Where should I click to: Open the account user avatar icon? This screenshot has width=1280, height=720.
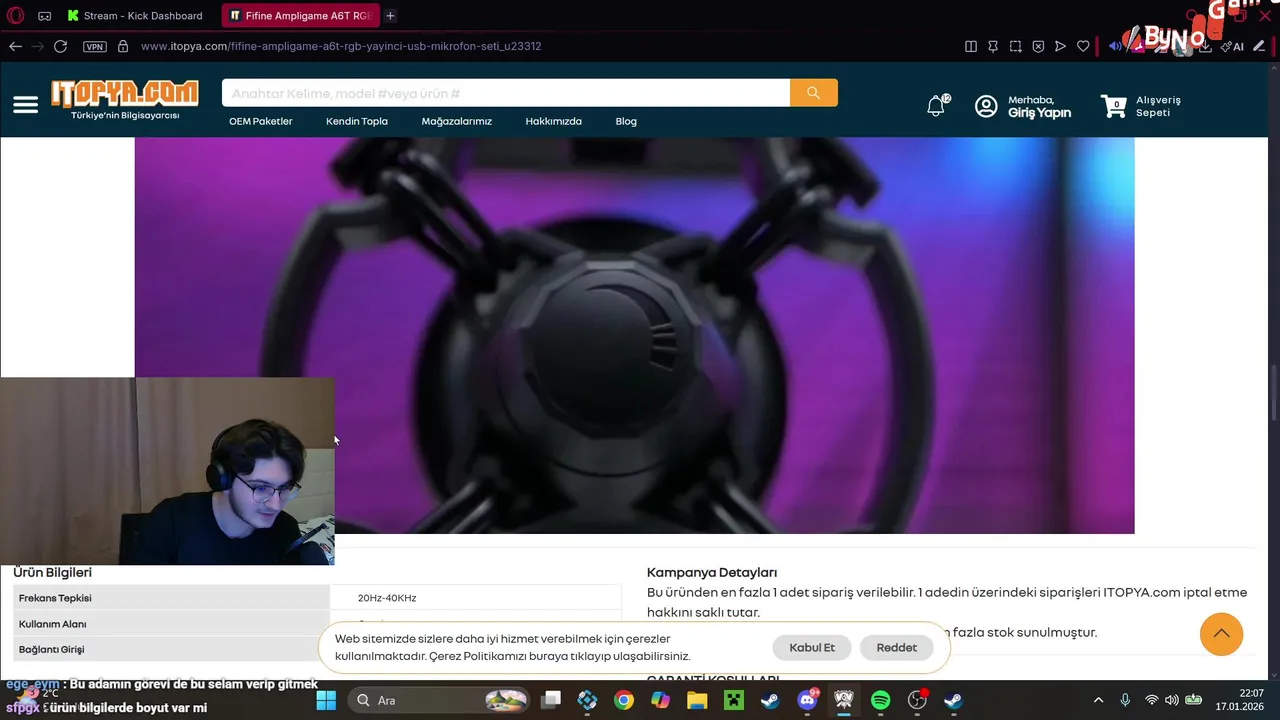coord(986,106)
